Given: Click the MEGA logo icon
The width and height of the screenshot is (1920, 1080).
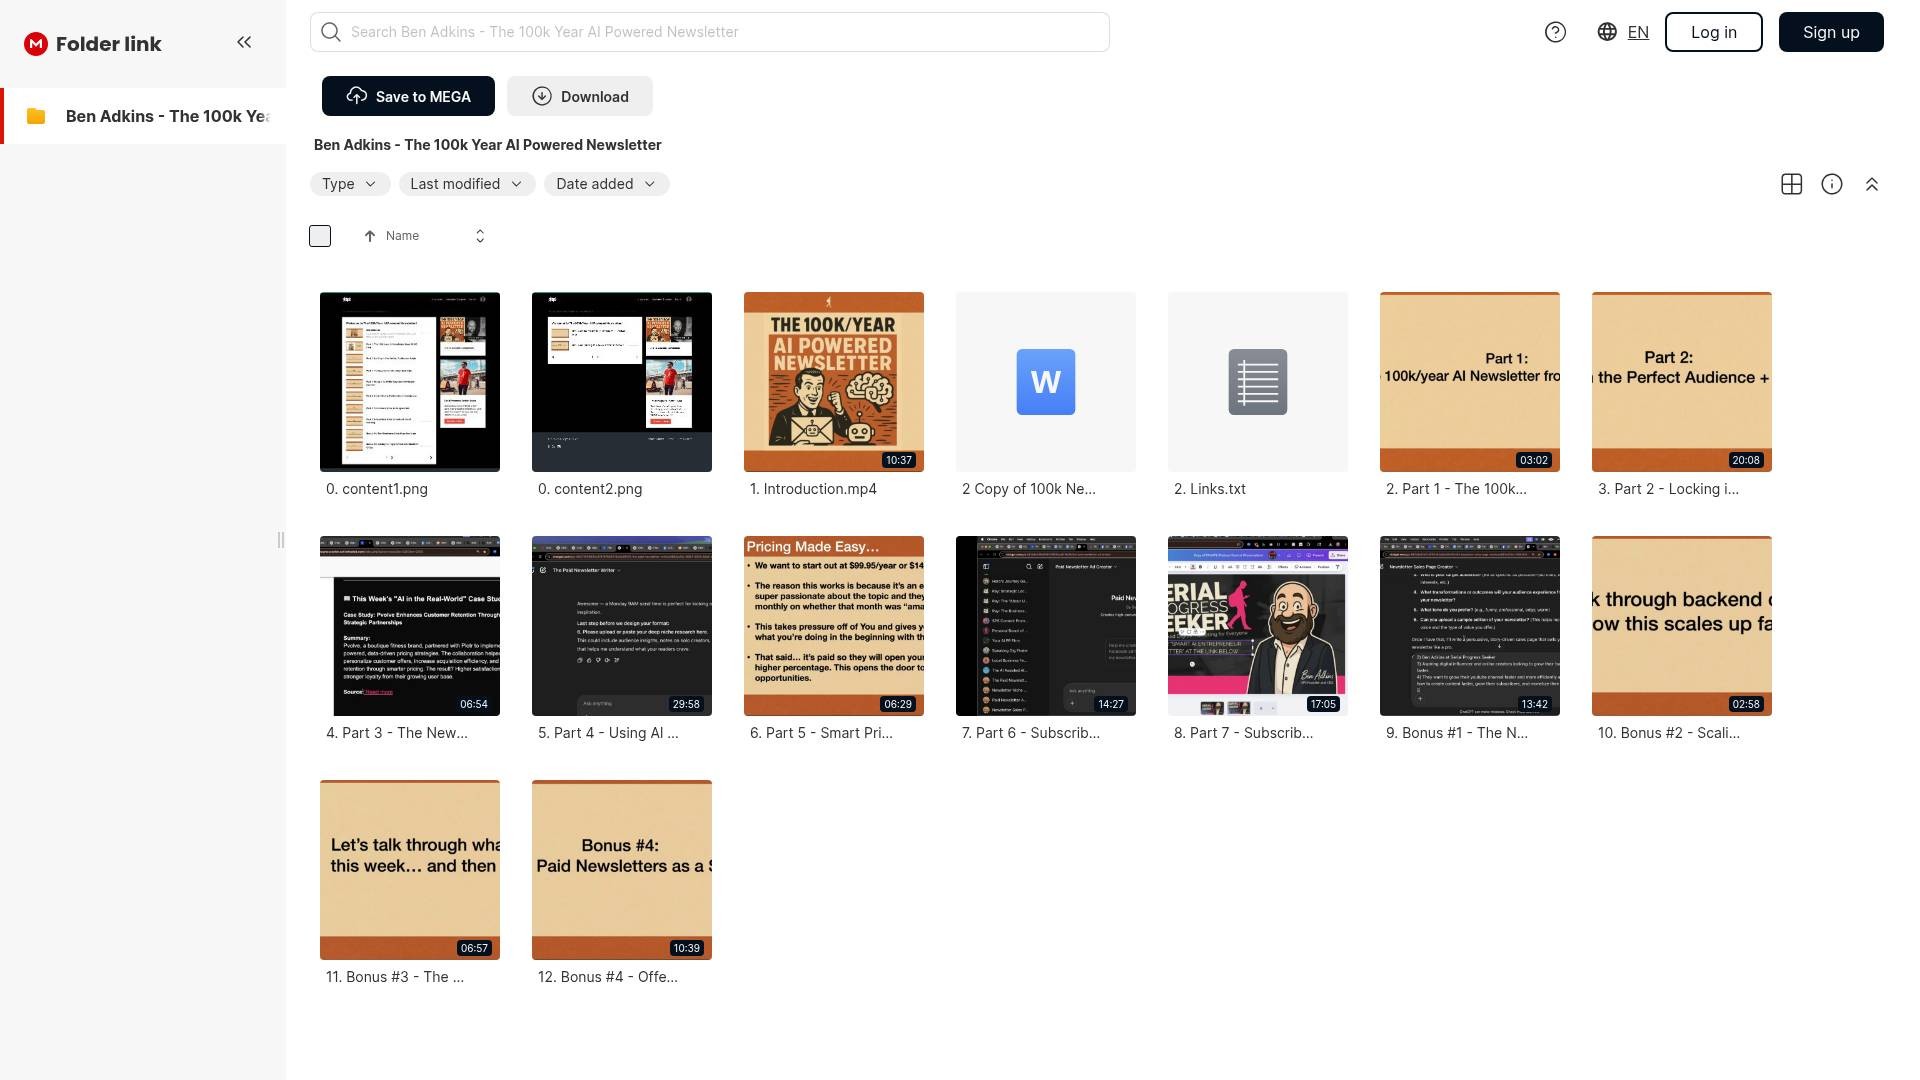Looking at the screenshot, I should [x=36, y=44].
